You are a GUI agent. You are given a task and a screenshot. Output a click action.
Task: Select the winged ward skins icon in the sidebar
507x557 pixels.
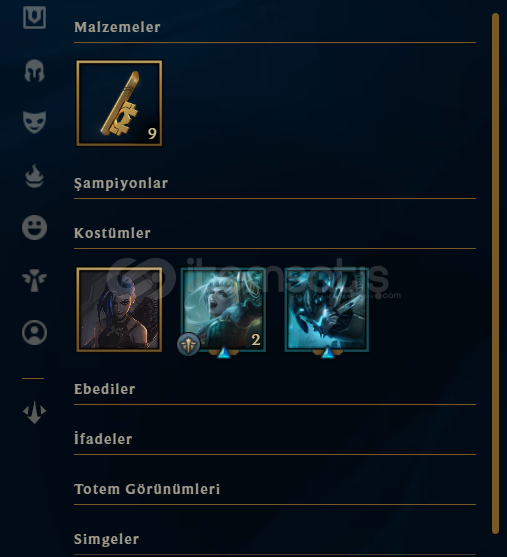pyautogui.click(x=34, y=280)
